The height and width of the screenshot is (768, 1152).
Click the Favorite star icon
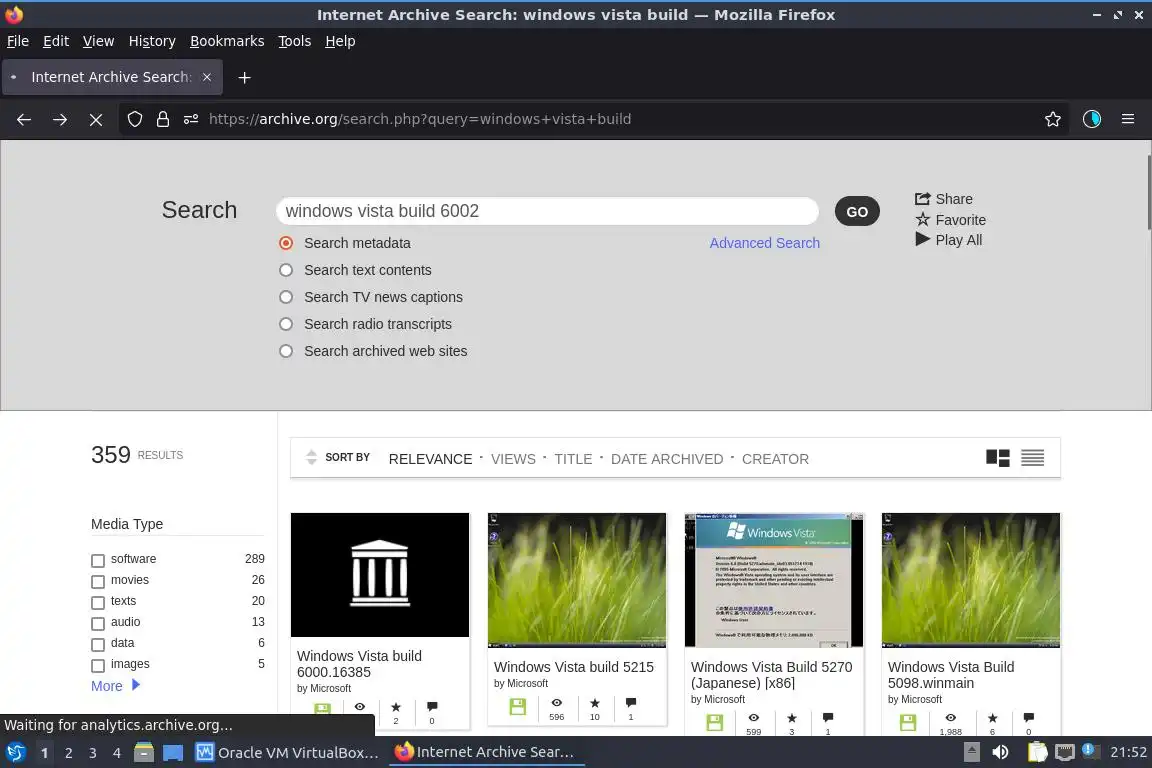click(x=923, y=219)
